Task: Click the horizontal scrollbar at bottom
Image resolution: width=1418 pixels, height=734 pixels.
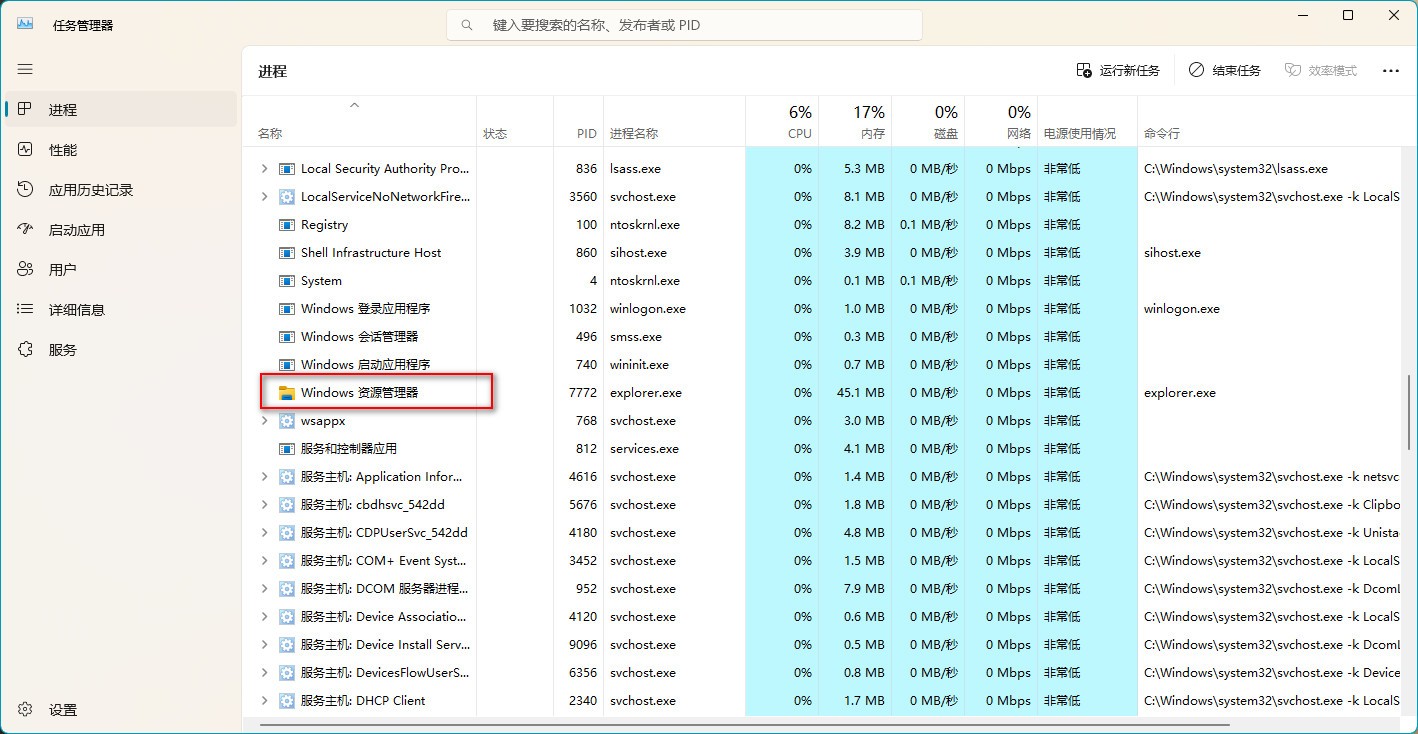Action: 744,723
